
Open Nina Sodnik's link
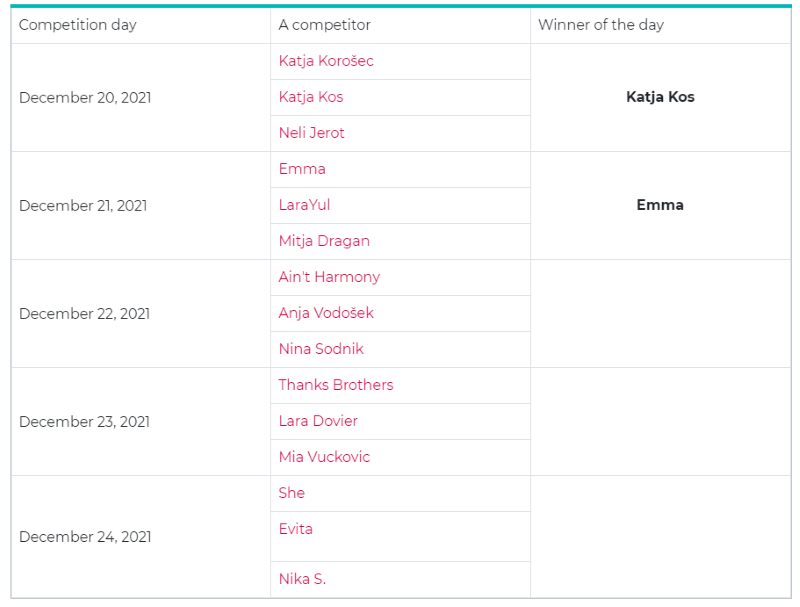click(321, 349)
